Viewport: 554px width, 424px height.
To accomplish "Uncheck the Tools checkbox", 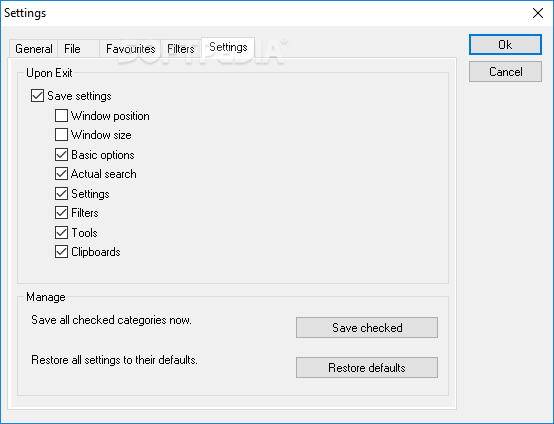I will (61, 232).
